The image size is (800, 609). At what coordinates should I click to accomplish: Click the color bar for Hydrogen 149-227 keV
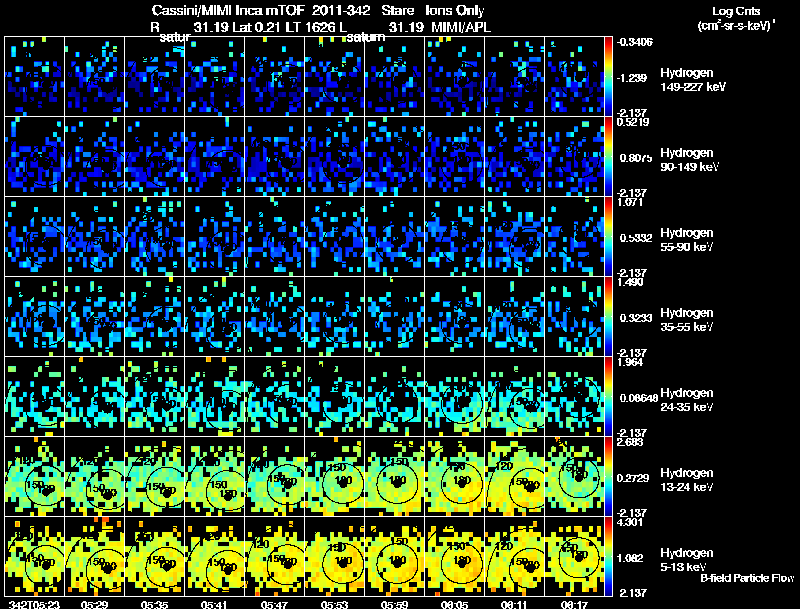click(x=609, y=77)
